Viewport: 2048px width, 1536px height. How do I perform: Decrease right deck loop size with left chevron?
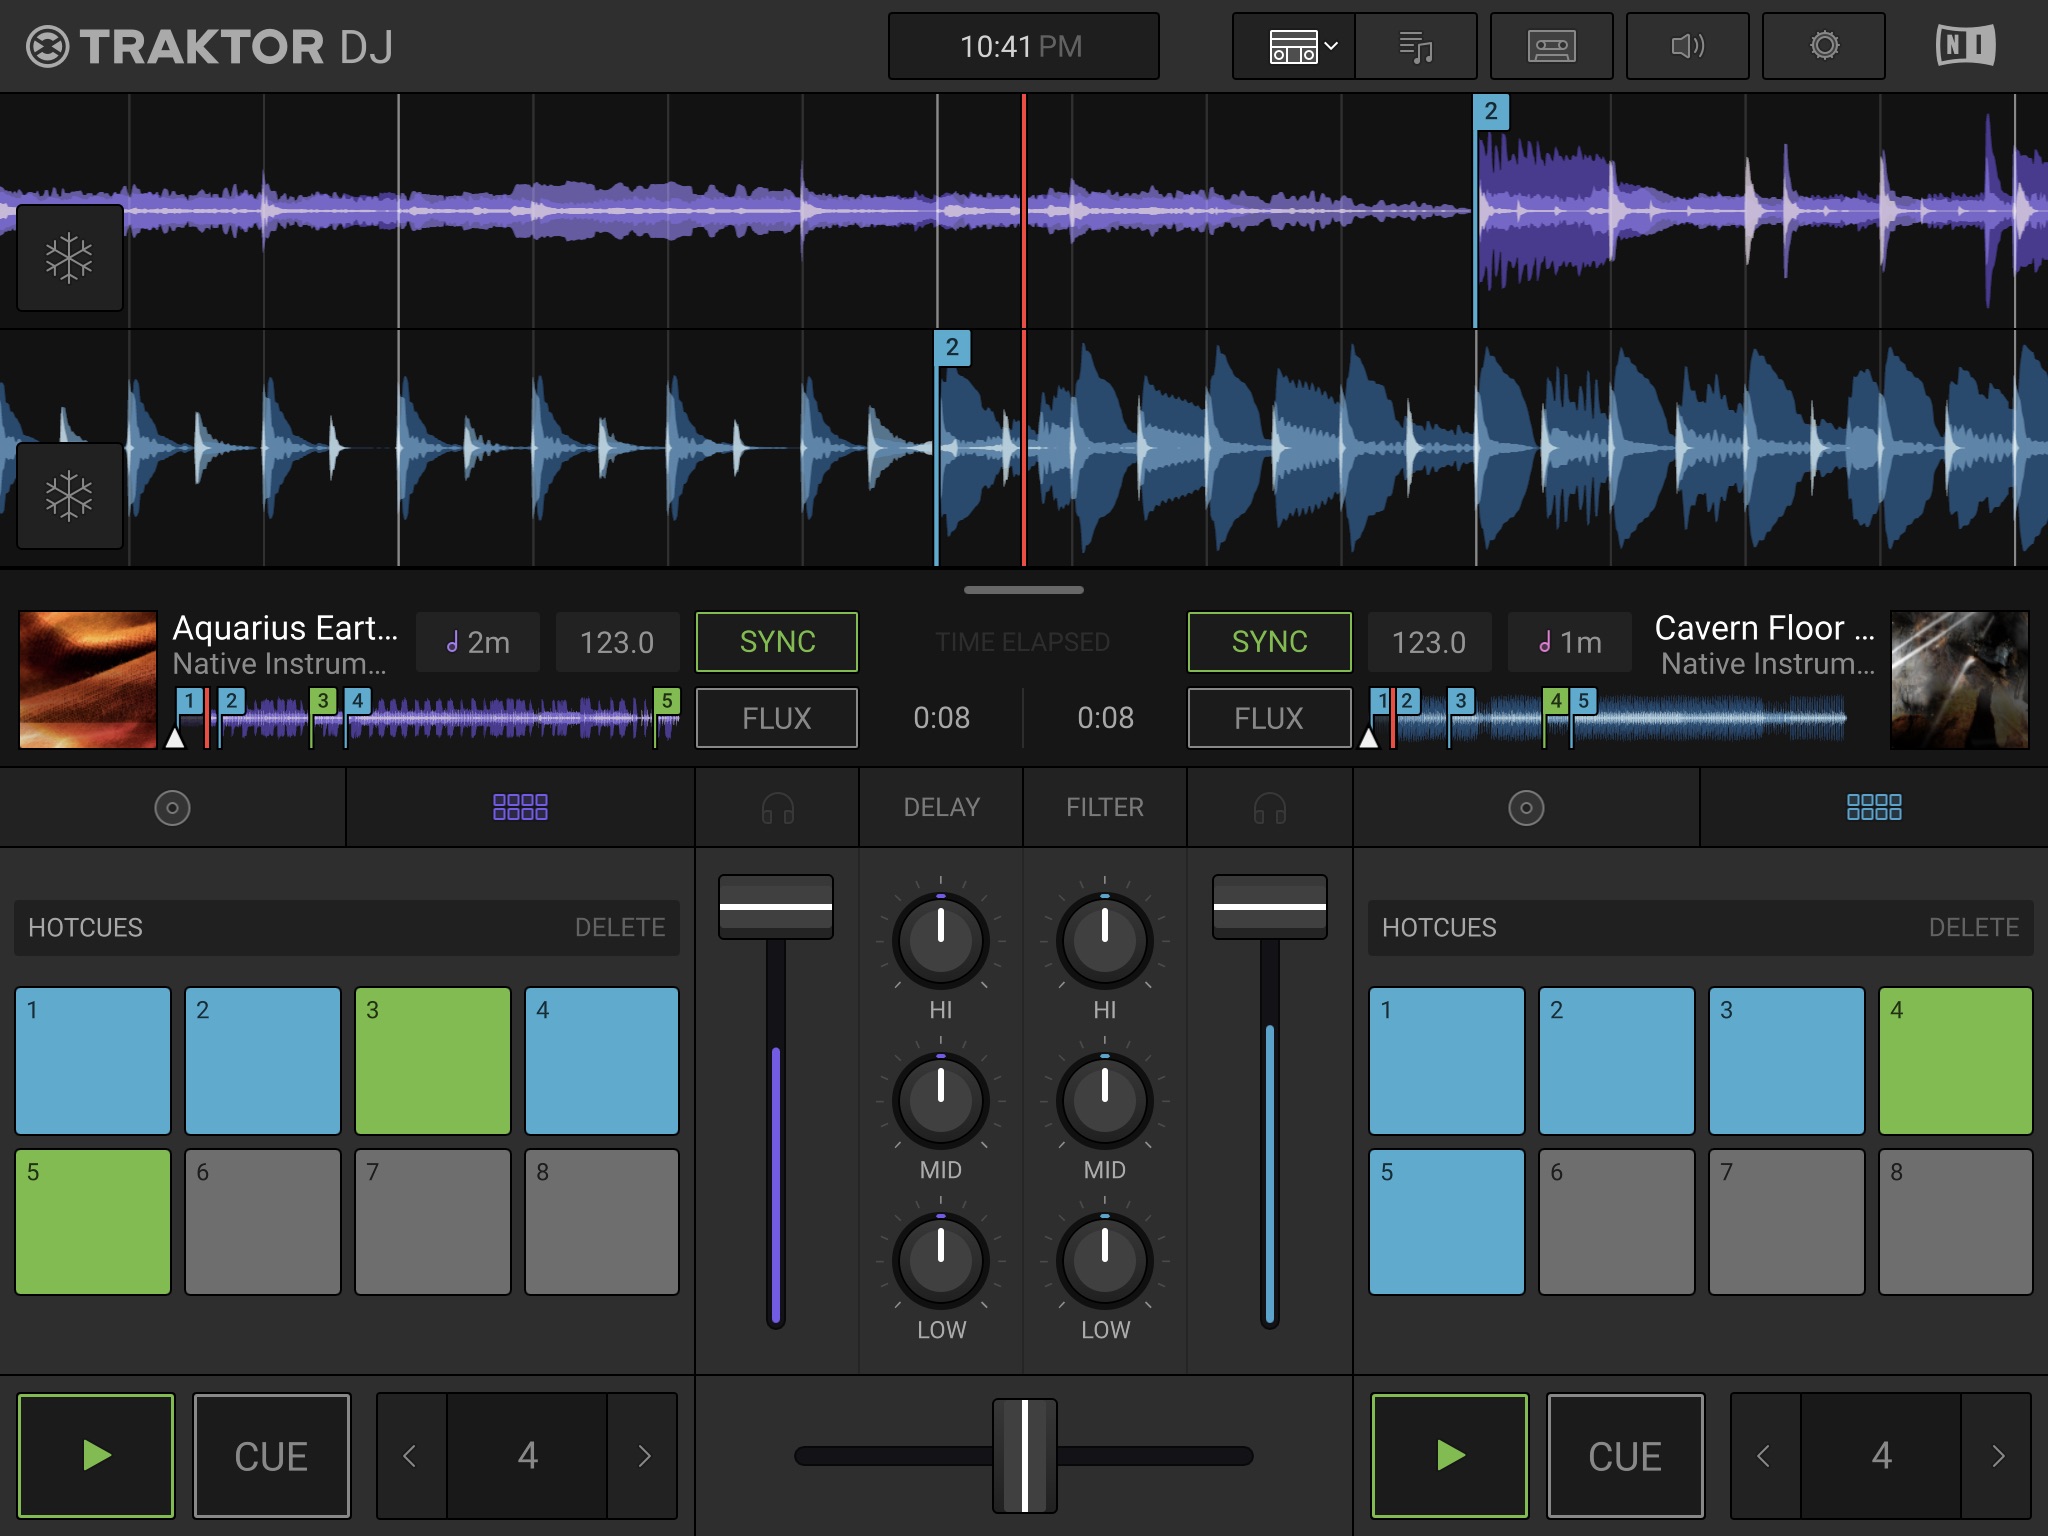(1764, 1456)
